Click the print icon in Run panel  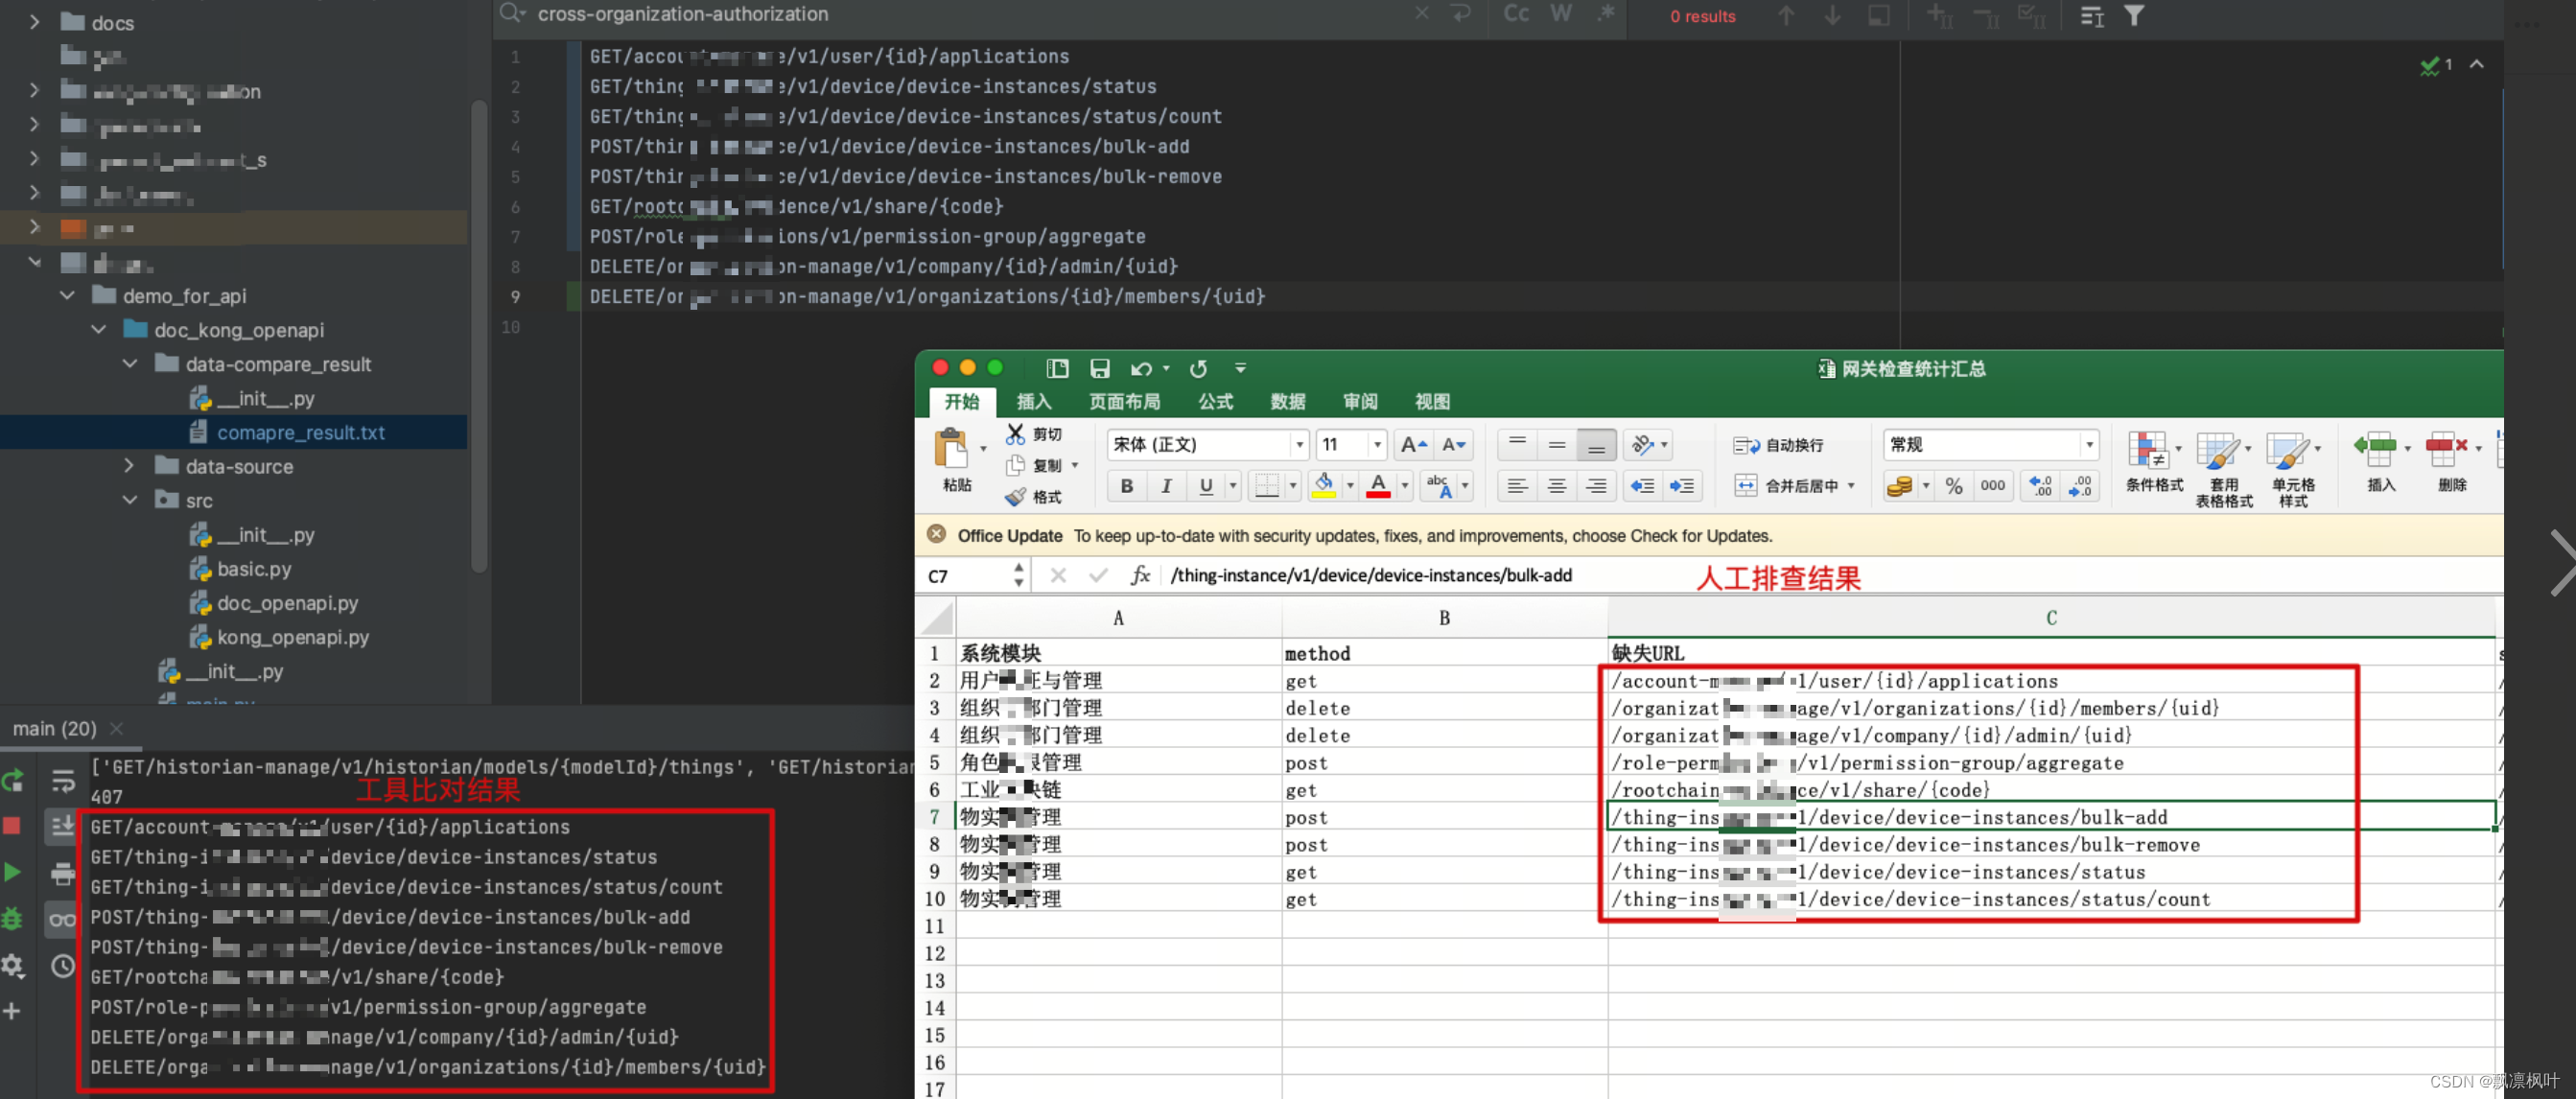63,873
